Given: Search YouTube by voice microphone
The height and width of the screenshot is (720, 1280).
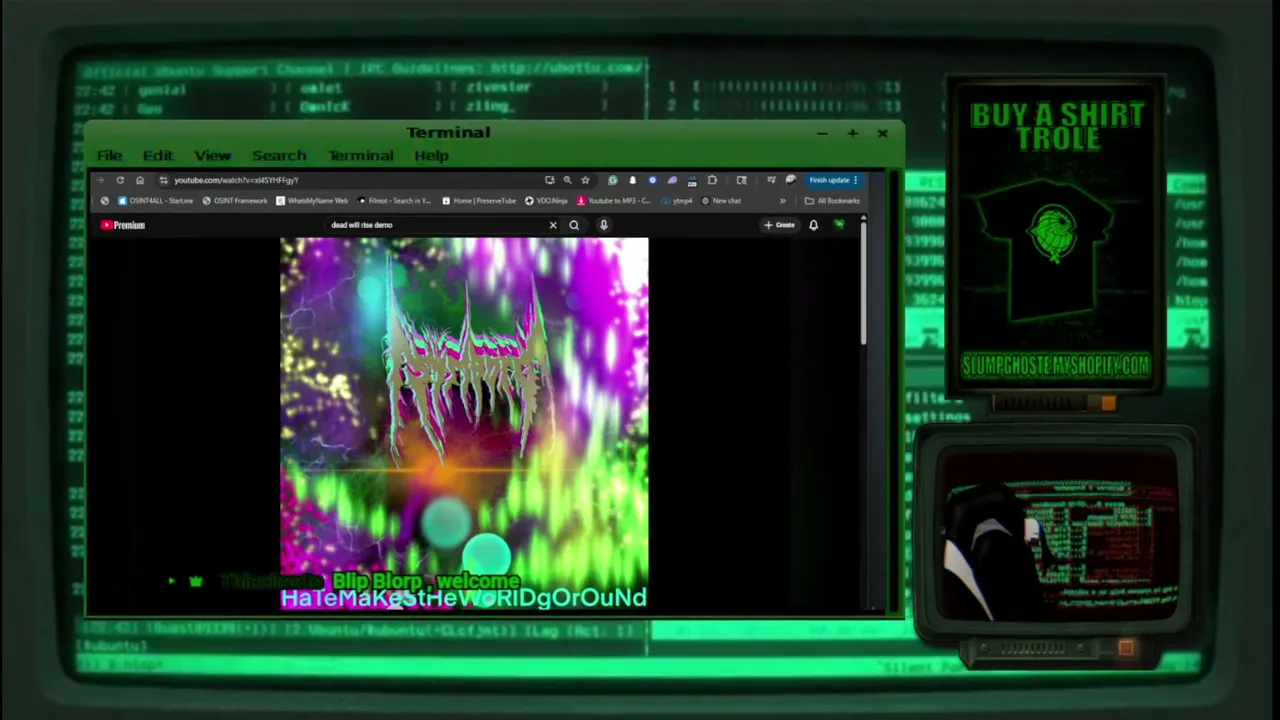Looking at the screenshot, I should point(604,225).
